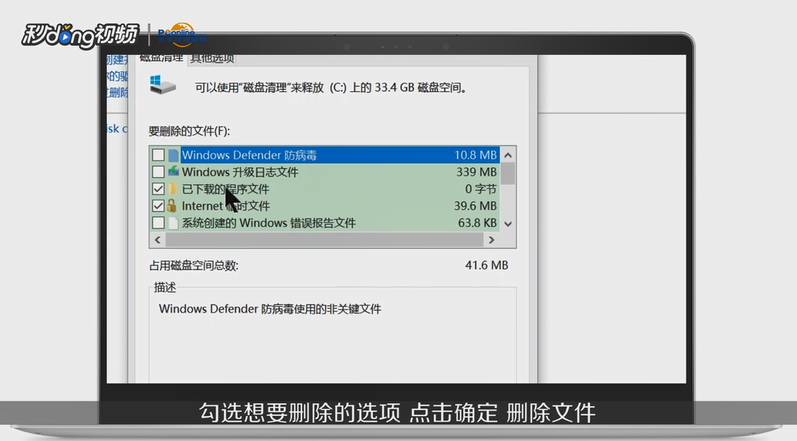Click the 41.6 MB total value
This screenshot has height=441, width=797.
[486, 265]
